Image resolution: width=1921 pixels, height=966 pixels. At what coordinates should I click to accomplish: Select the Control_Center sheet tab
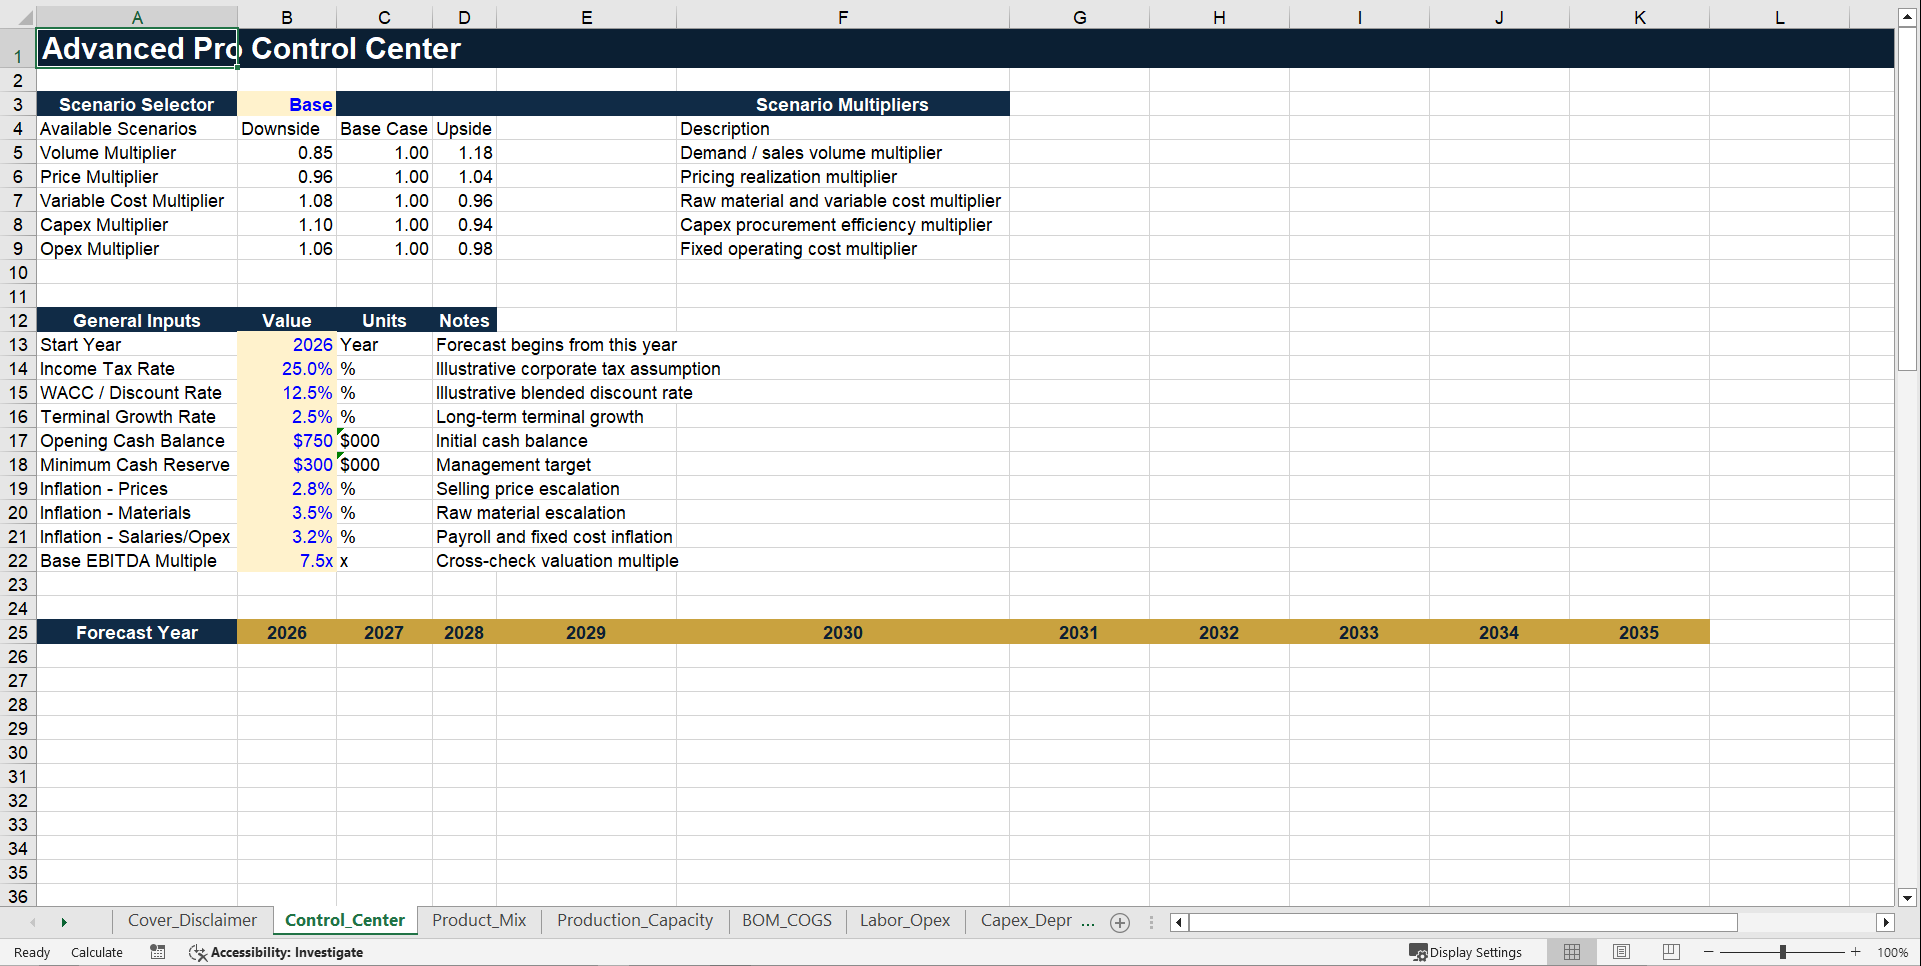pos(345,921)
